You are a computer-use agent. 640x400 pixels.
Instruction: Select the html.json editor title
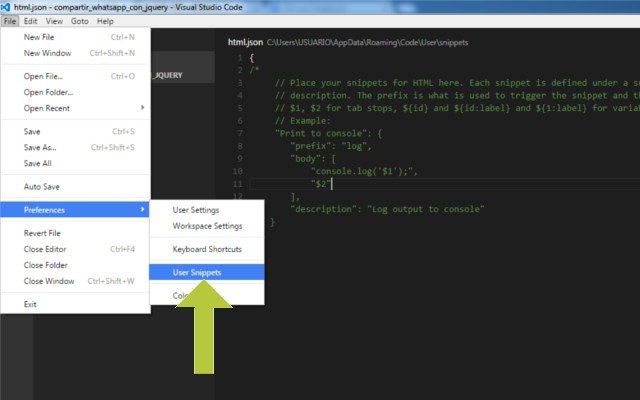245,42
